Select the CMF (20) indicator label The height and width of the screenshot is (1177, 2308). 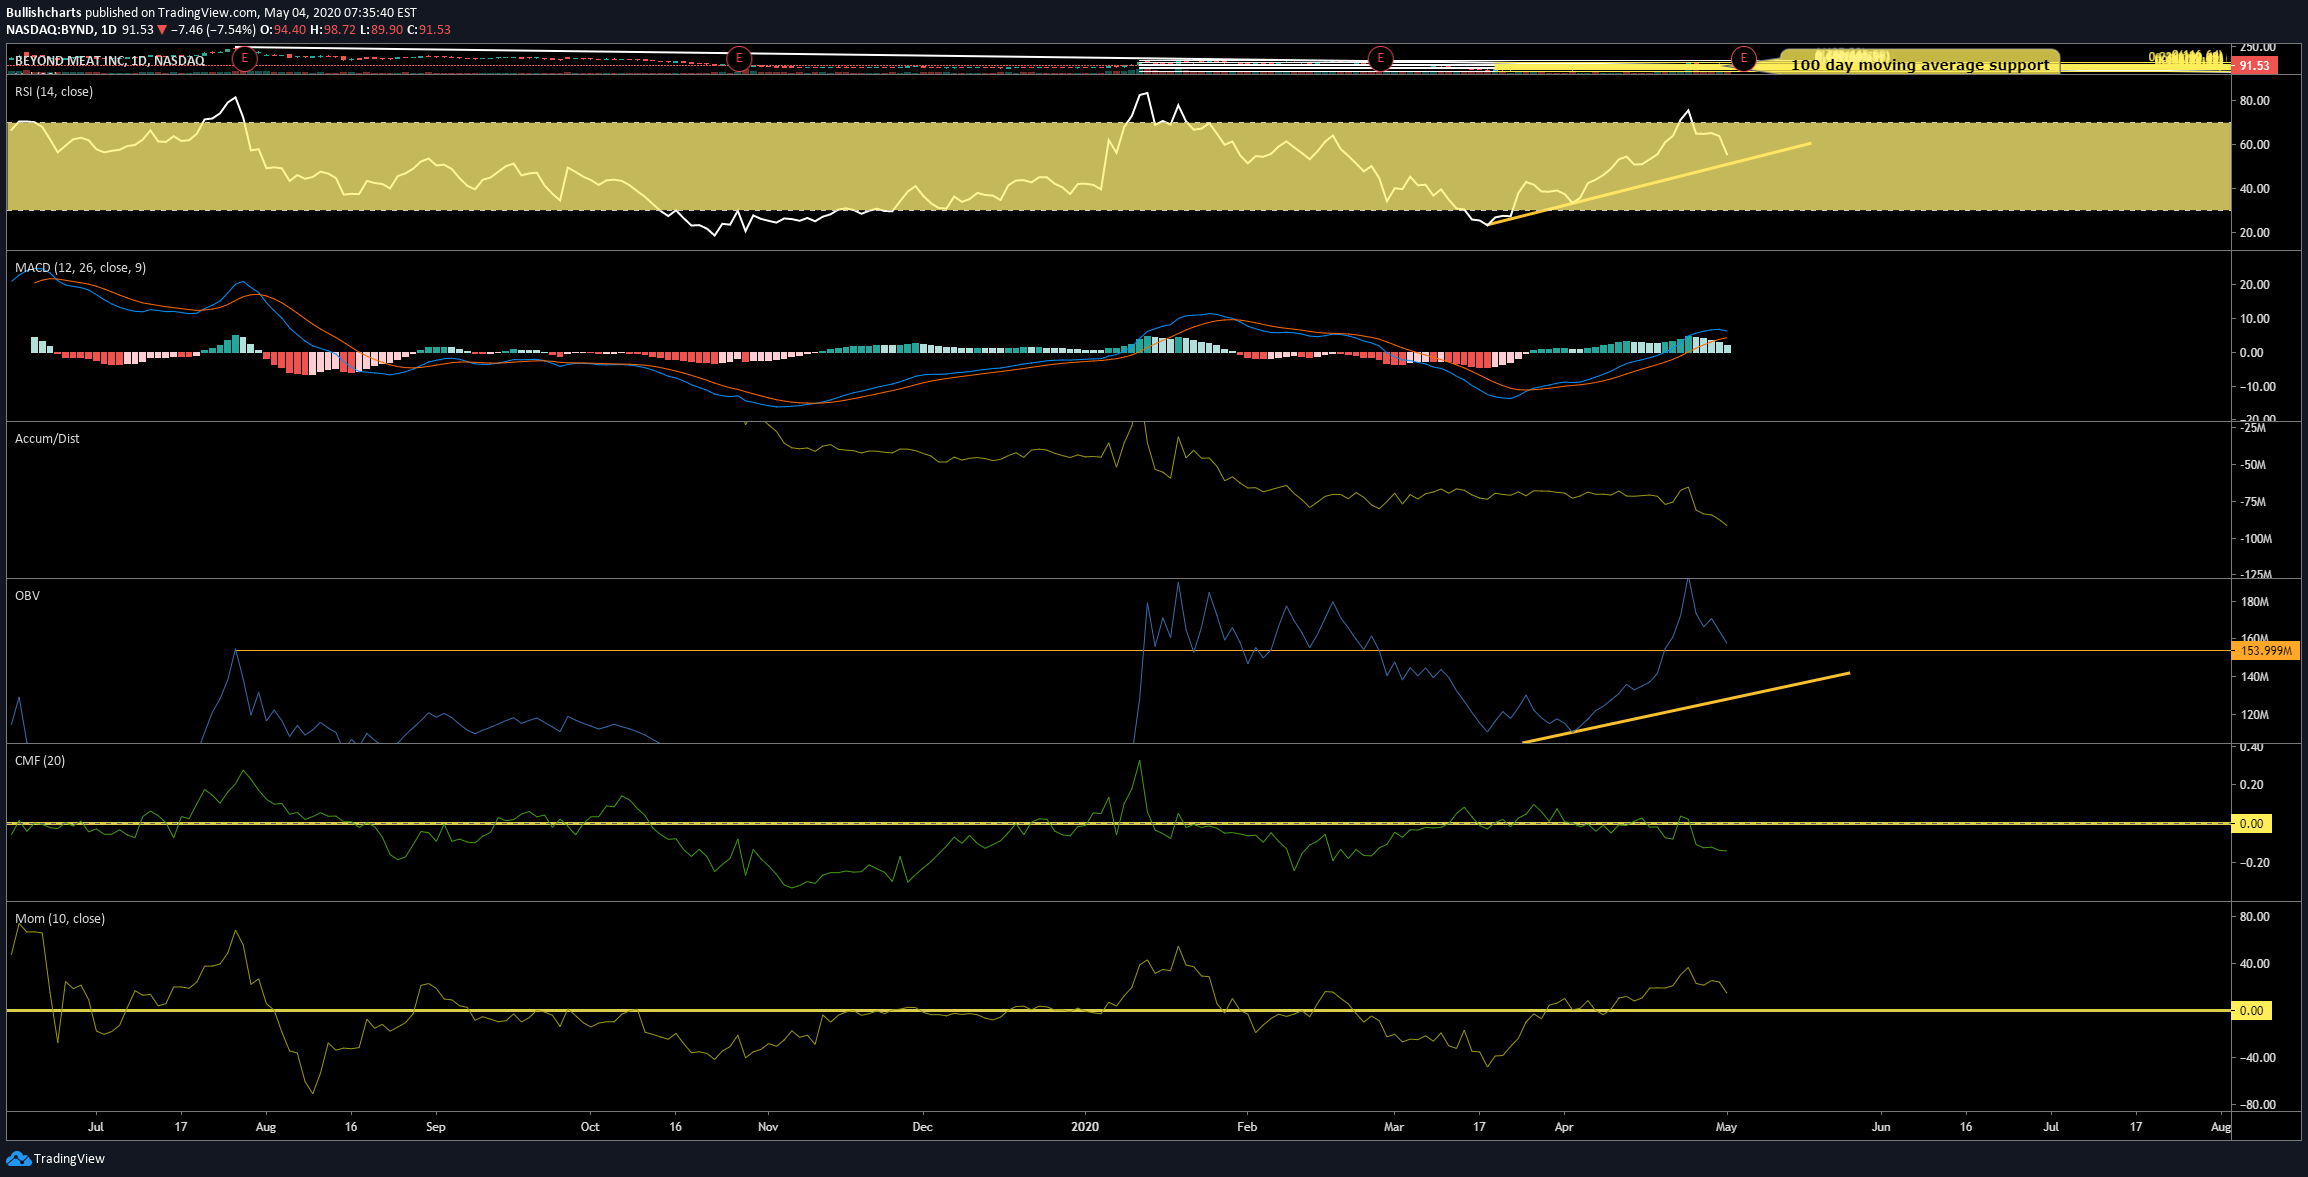pos(40,761)
